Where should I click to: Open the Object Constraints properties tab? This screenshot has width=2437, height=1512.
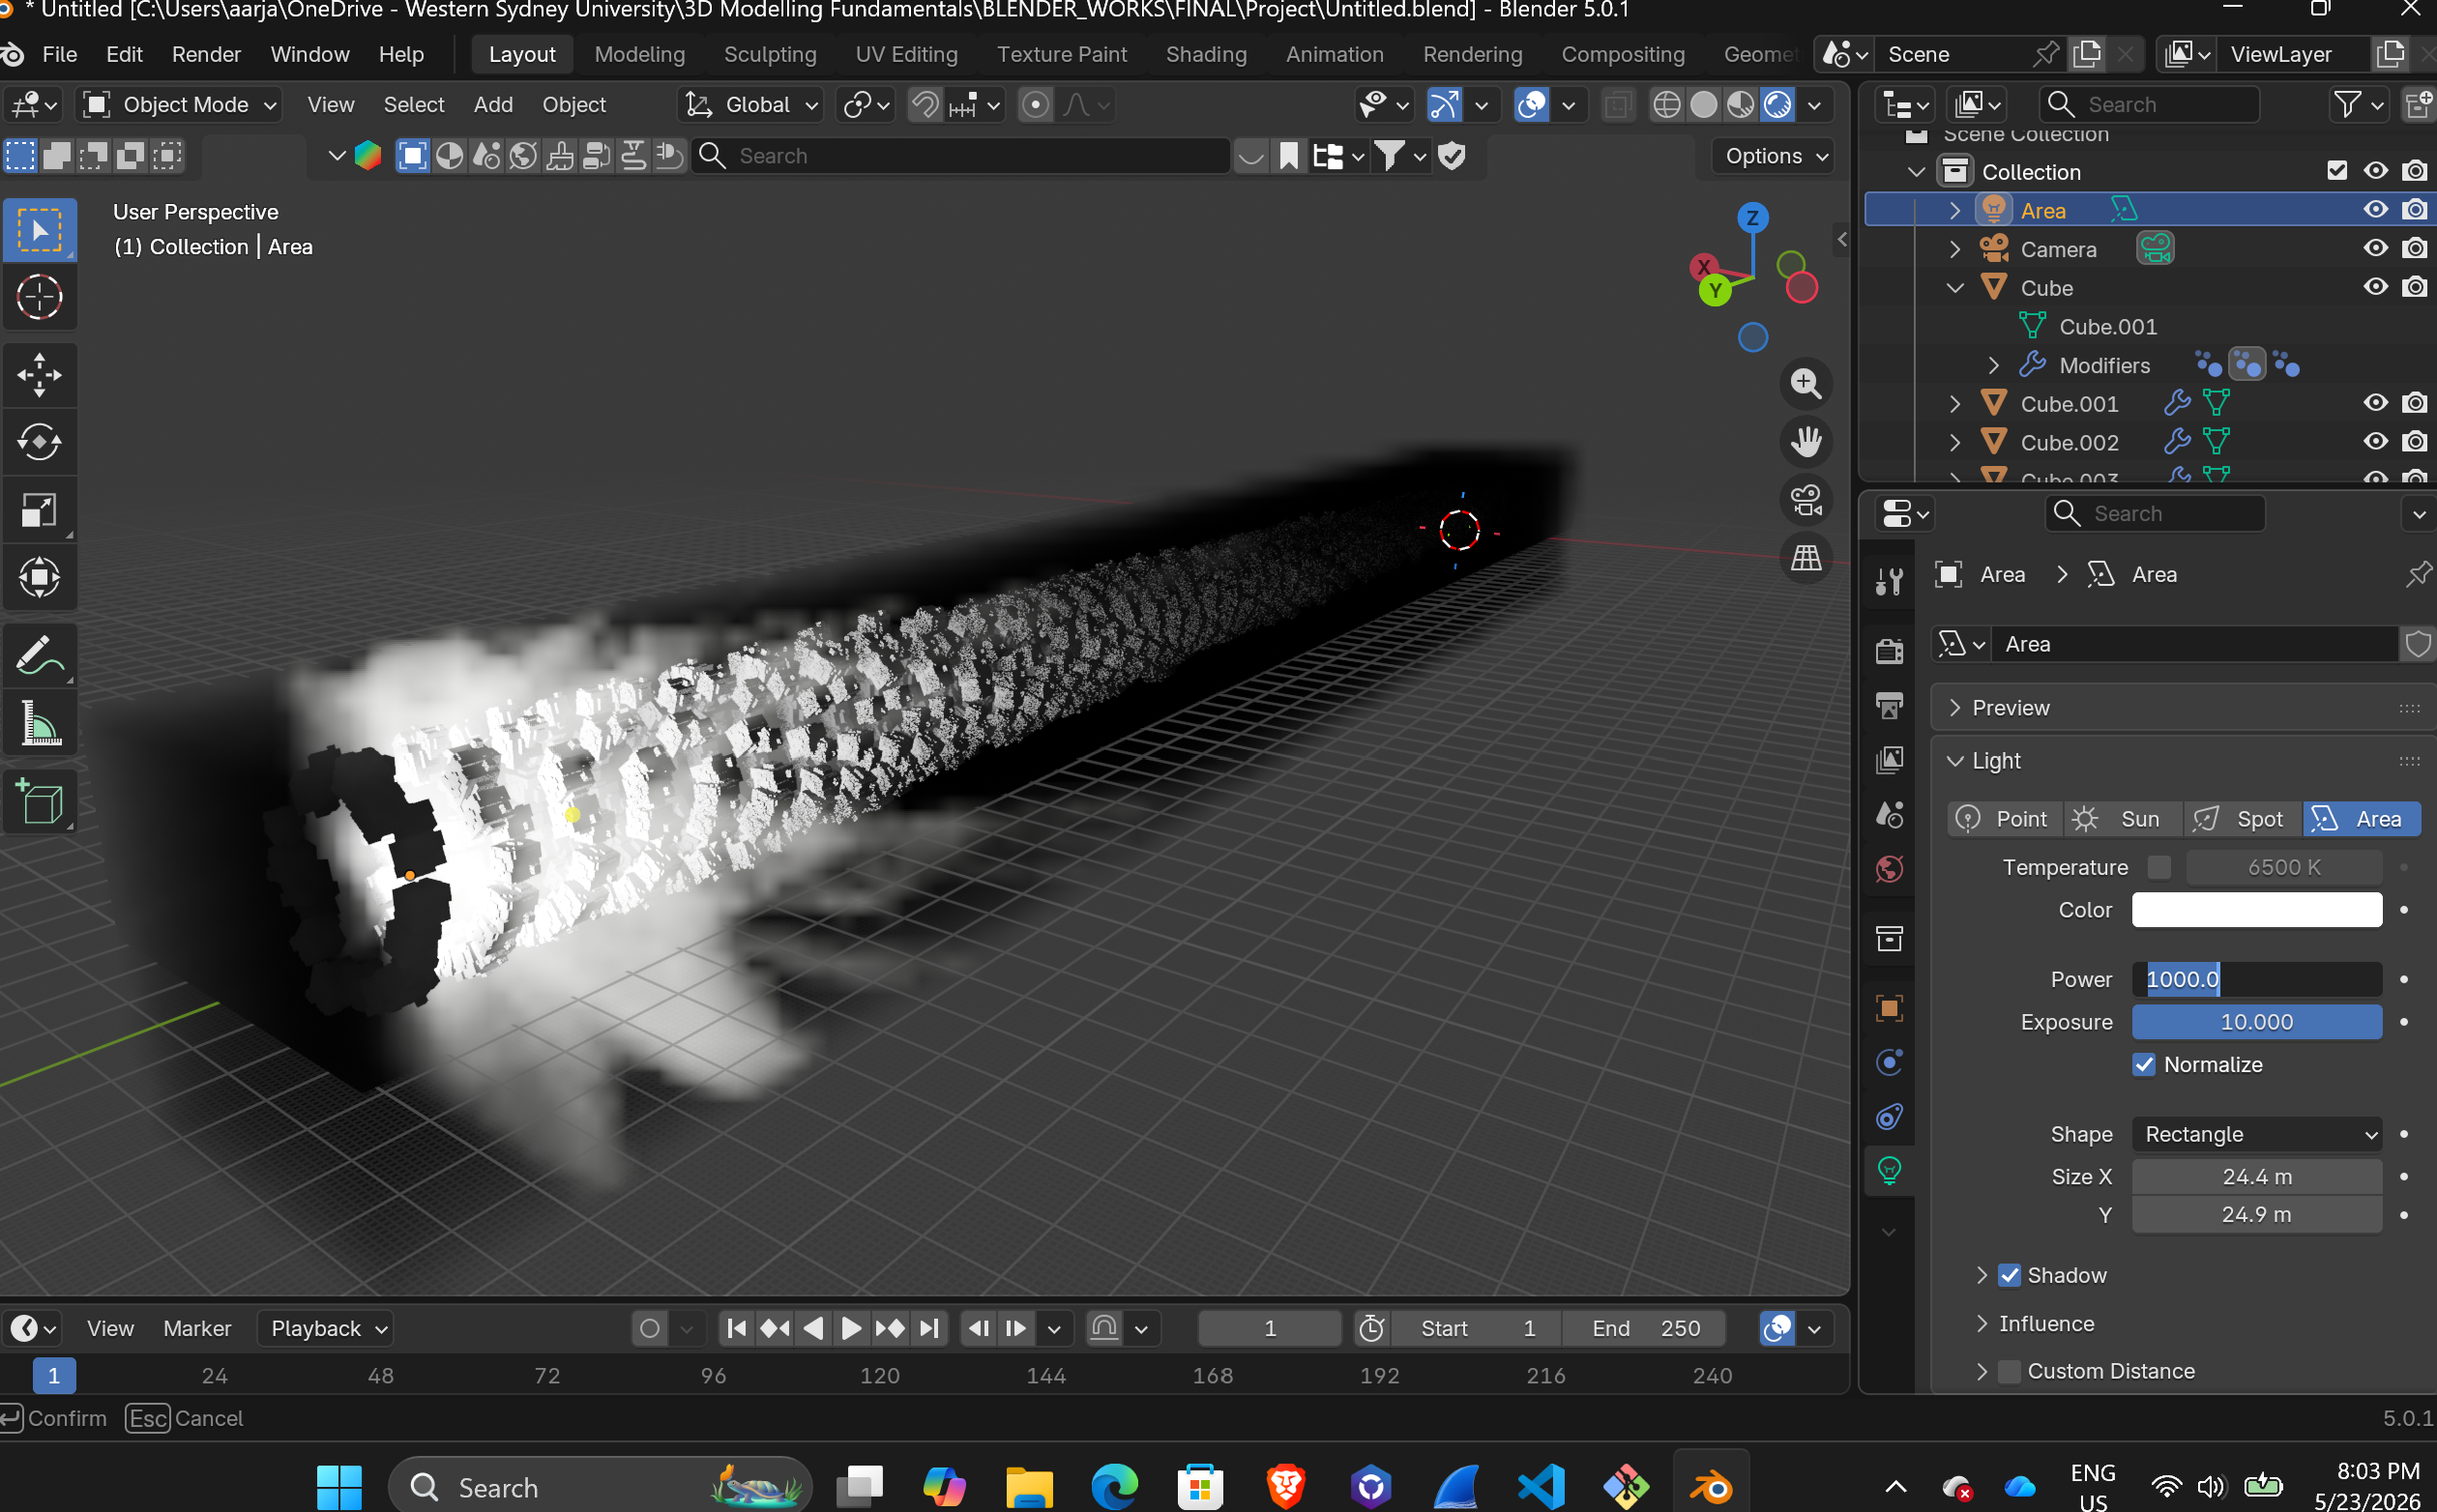[1889, 1116]
